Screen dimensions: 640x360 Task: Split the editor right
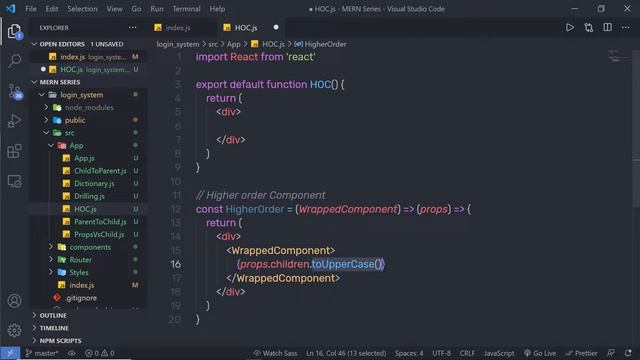[607, 27]
